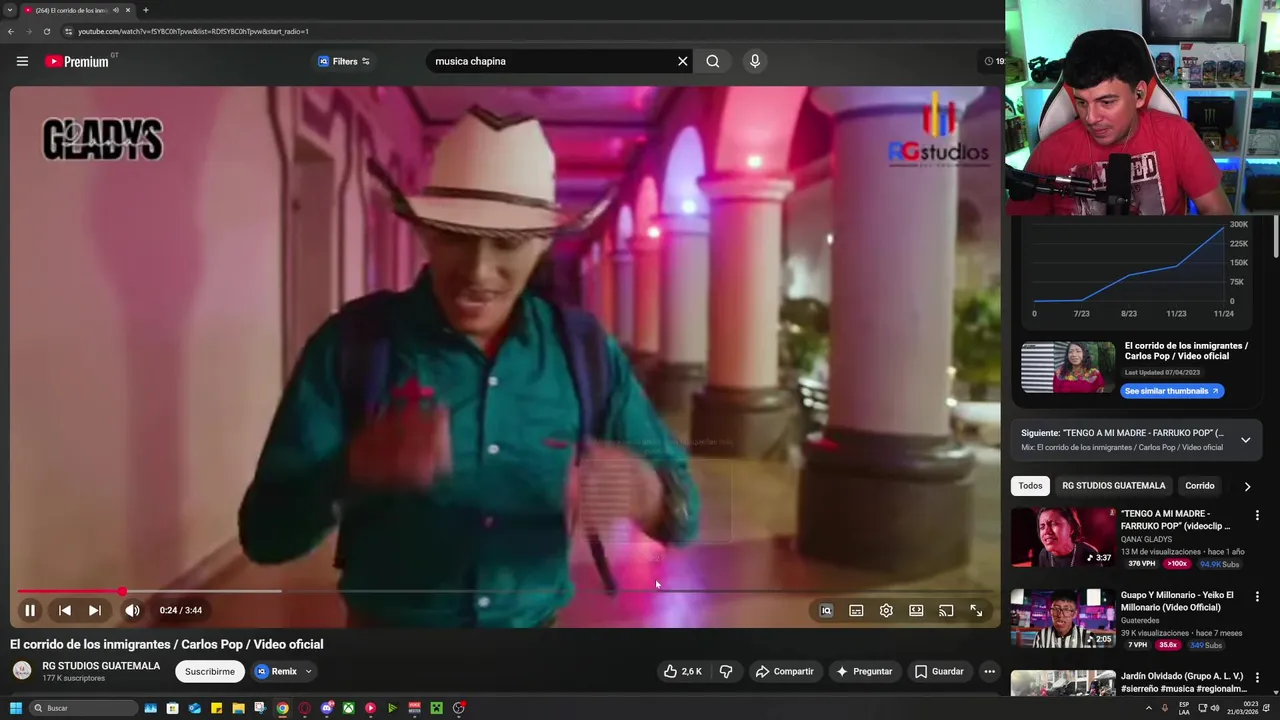Image resolution: width=1280 pixels, height=720 pixels.
Task: Open Guapo Y Millonario video thumbnail
Action: click(x=1063, y=618)
